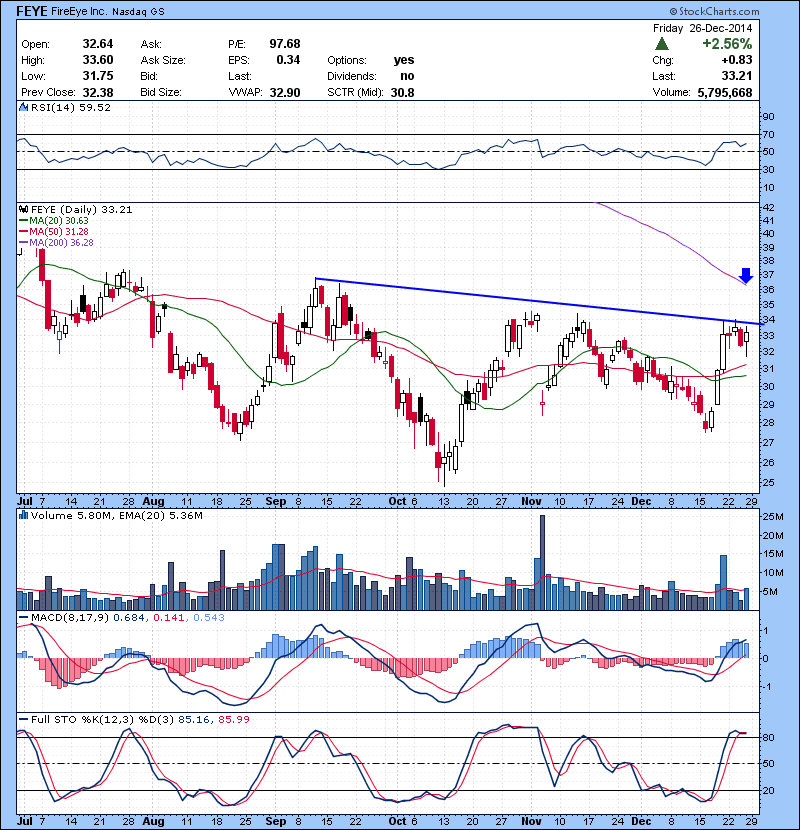Select the FEYE ticker symbol in the title
800x830 pixels.
point(32,11)
